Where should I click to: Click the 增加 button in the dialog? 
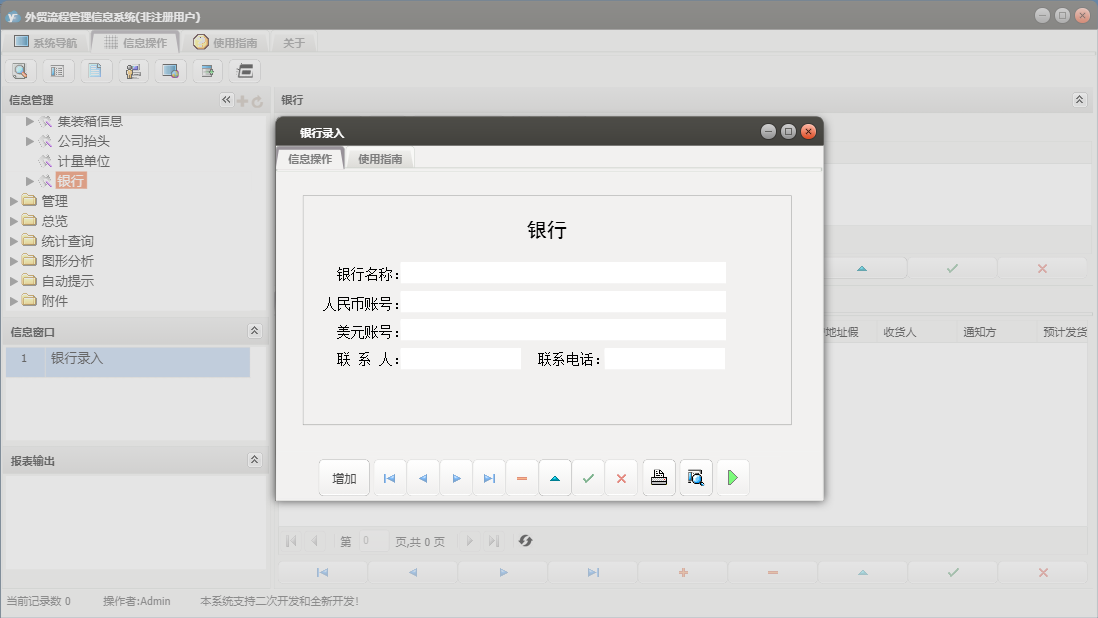pyautogui.click(x=344, y=477)
